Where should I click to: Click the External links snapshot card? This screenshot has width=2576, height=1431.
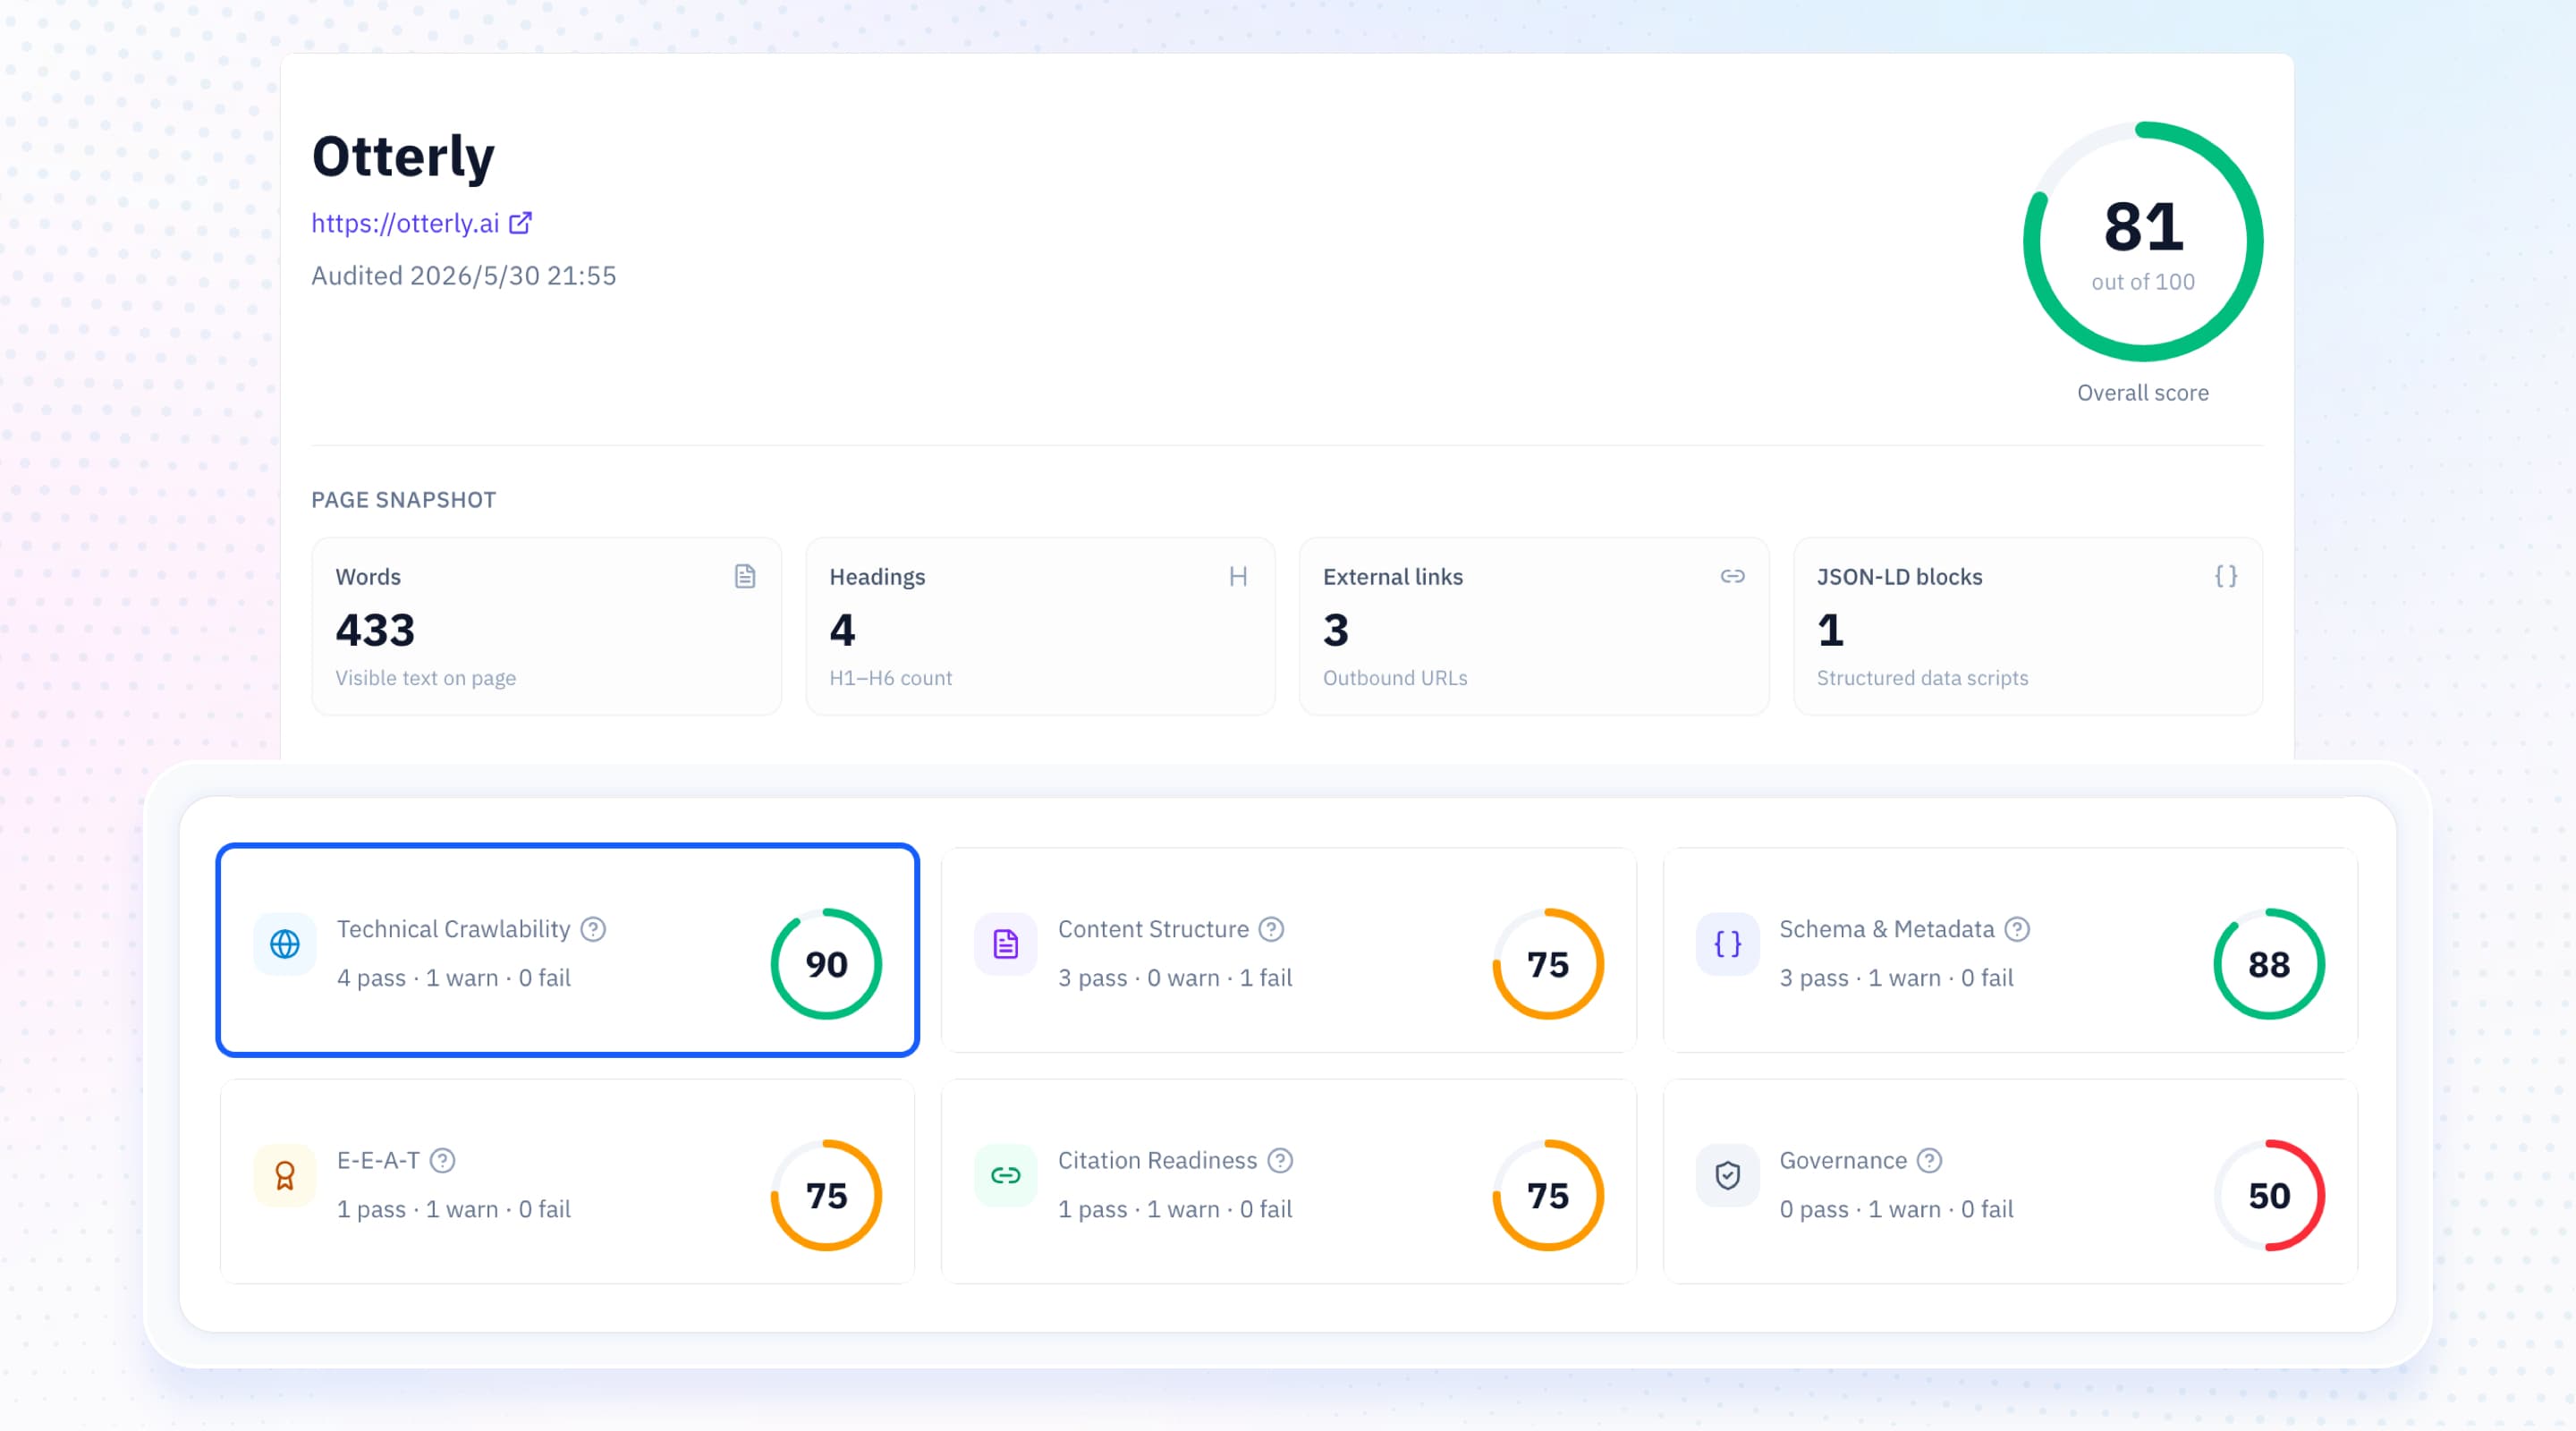click(1534, 626)
